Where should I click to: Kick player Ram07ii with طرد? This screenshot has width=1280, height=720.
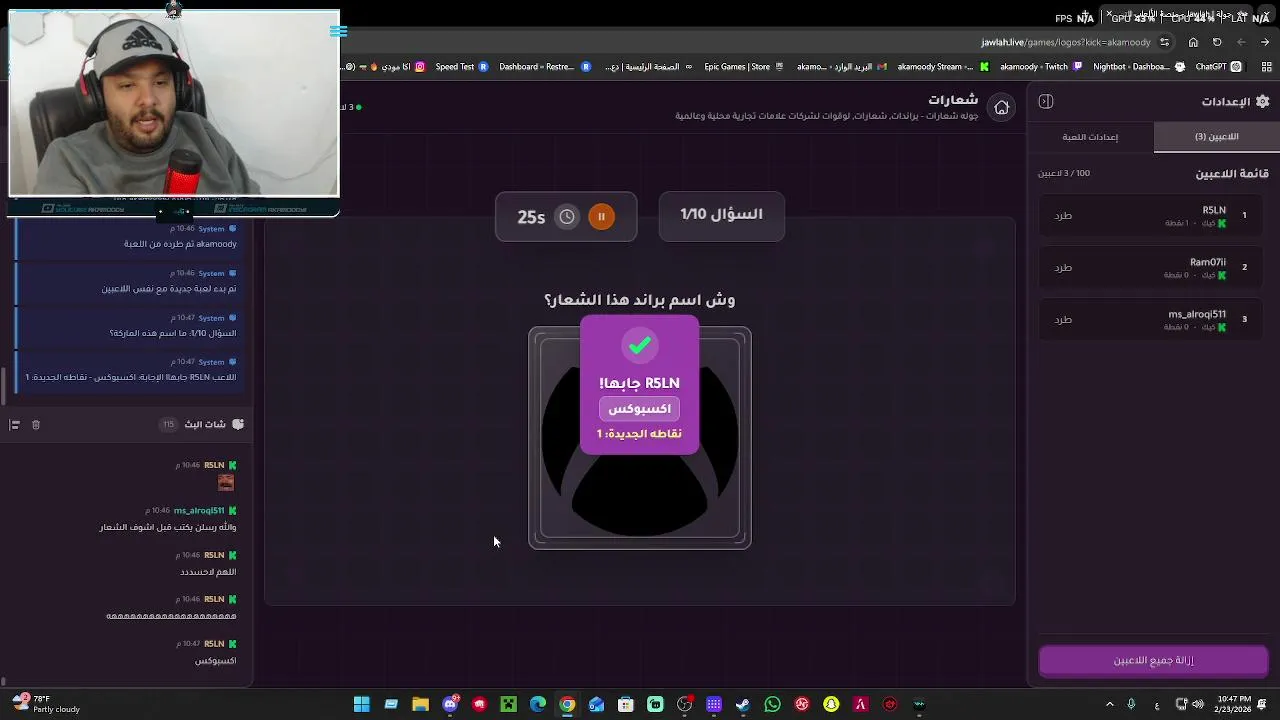(x=1063, y=268)
